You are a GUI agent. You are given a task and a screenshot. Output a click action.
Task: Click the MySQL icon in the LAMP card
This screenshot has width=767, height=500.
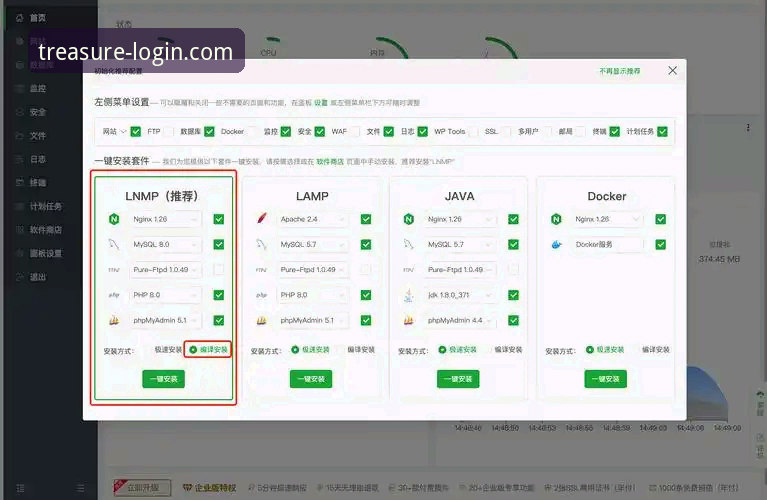262,244
